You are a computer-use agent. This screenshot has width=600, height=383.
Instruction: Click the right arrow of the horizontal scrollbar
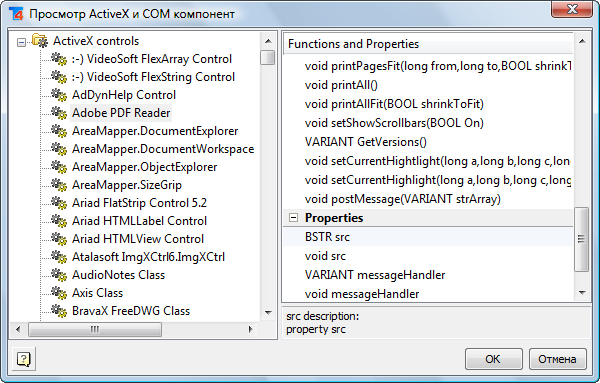click(x=251, y=329)
